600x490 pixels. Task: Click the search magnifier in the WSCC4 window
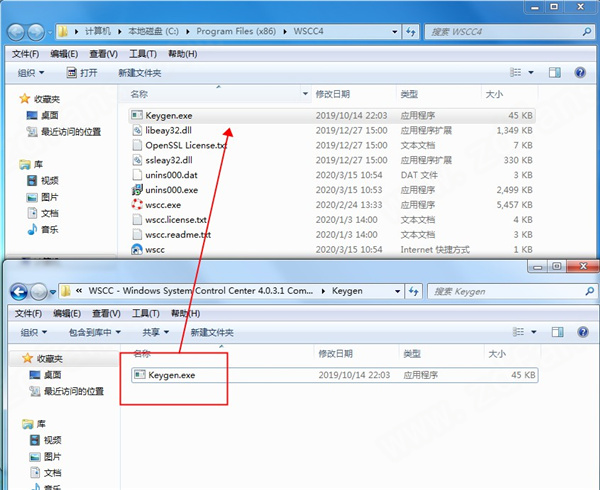(x=587, y=32)
